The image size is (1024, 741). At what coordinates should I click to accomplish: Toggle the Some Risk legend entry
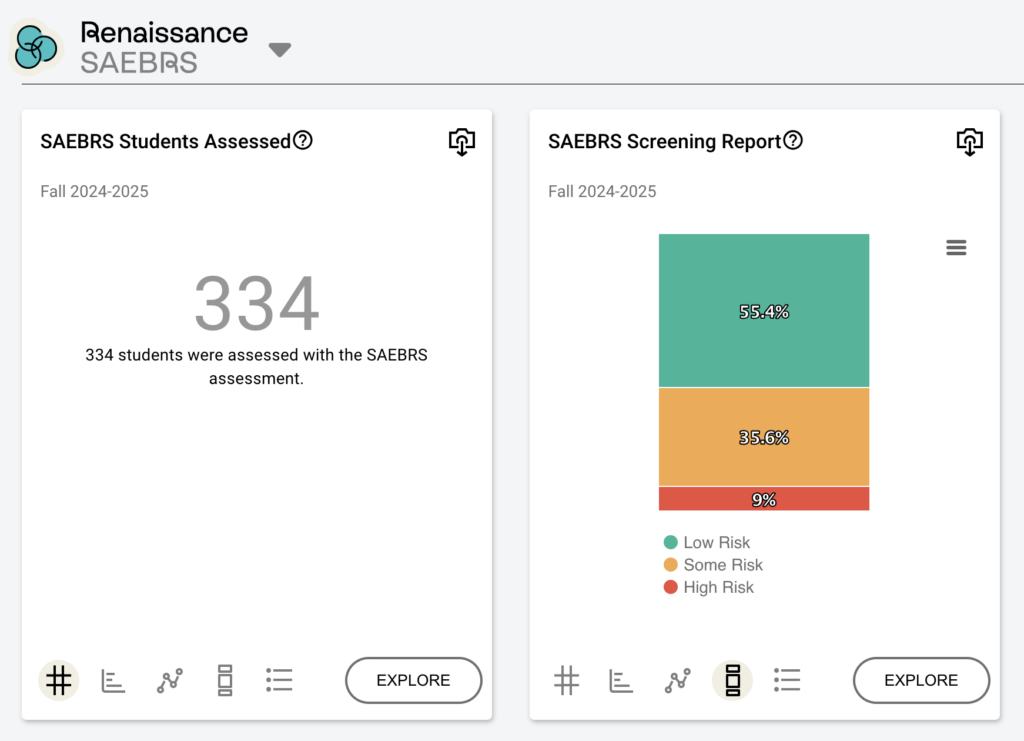[713, 565]
